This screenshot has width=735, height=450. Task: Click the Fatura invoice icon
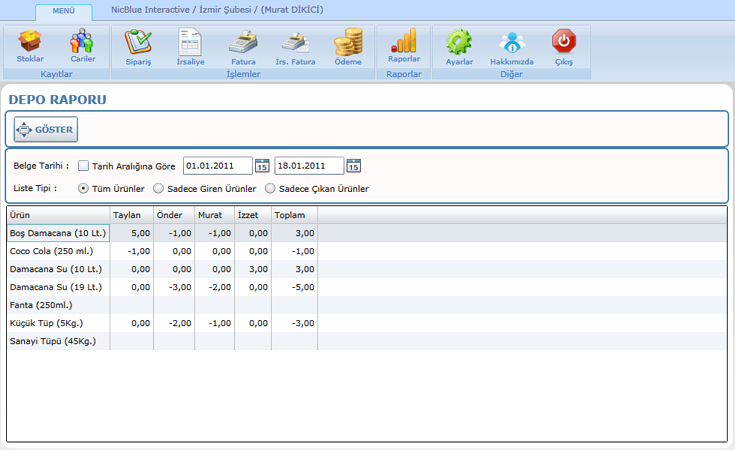[243, 45]
